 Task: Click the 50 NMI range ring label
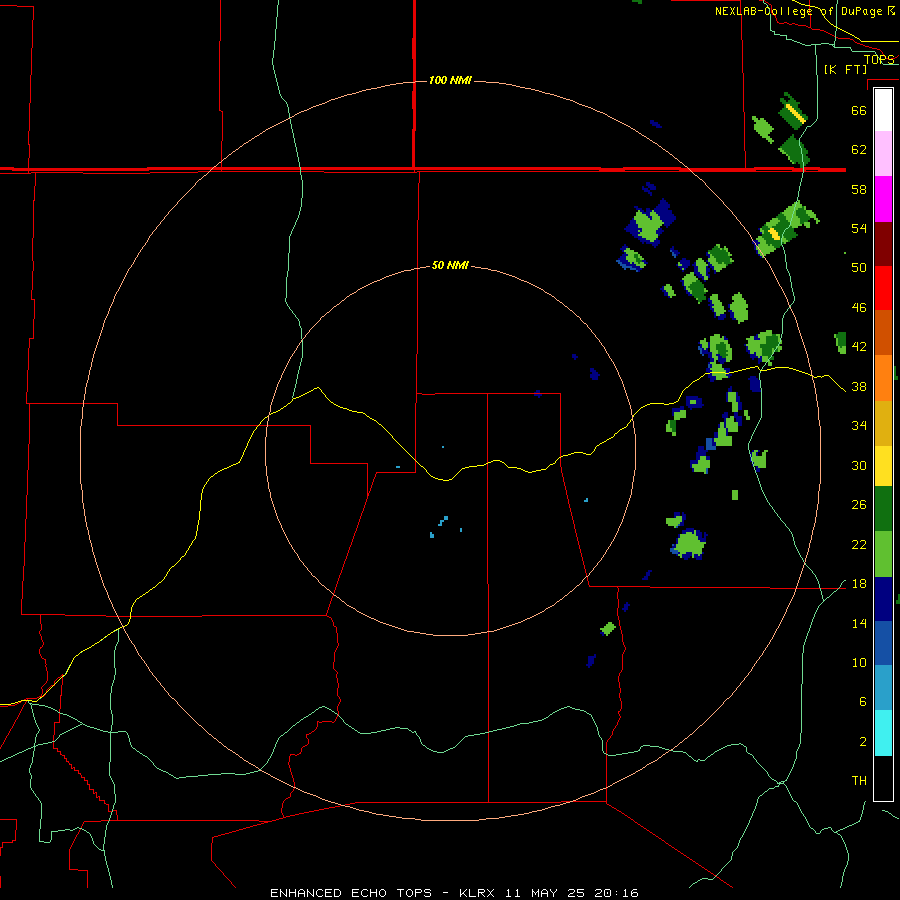point(450,265)
